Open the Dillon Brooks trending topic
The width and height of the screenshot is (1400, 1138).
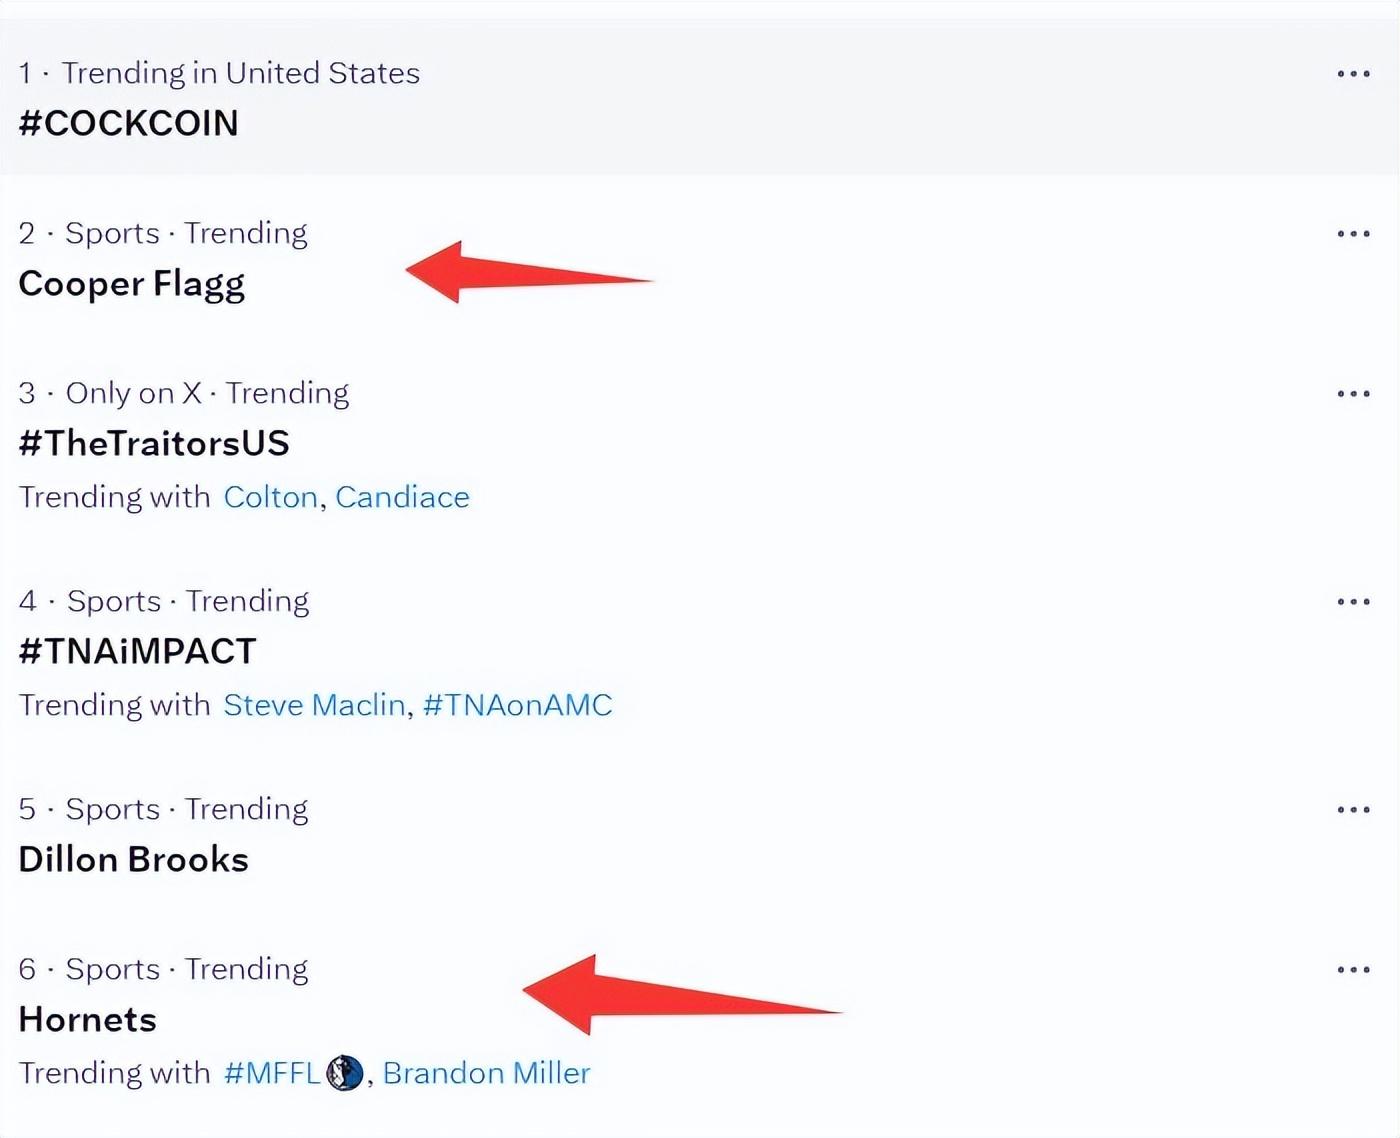tap(133, 859)
